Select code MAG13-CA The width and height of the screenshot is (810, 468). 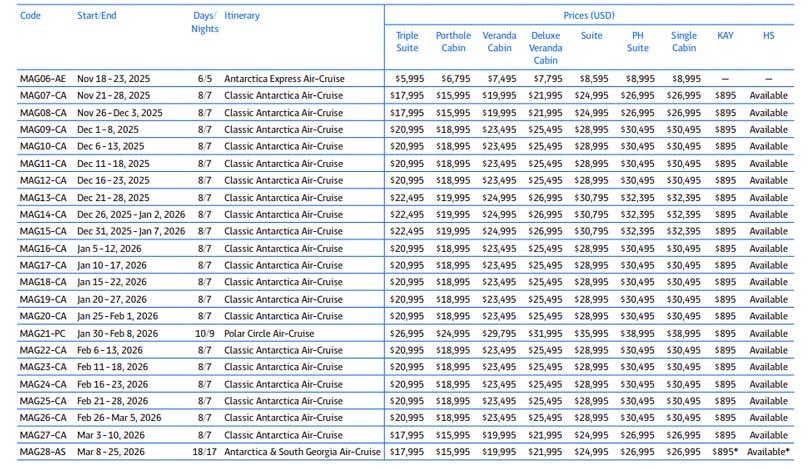[x=43, y=198]
